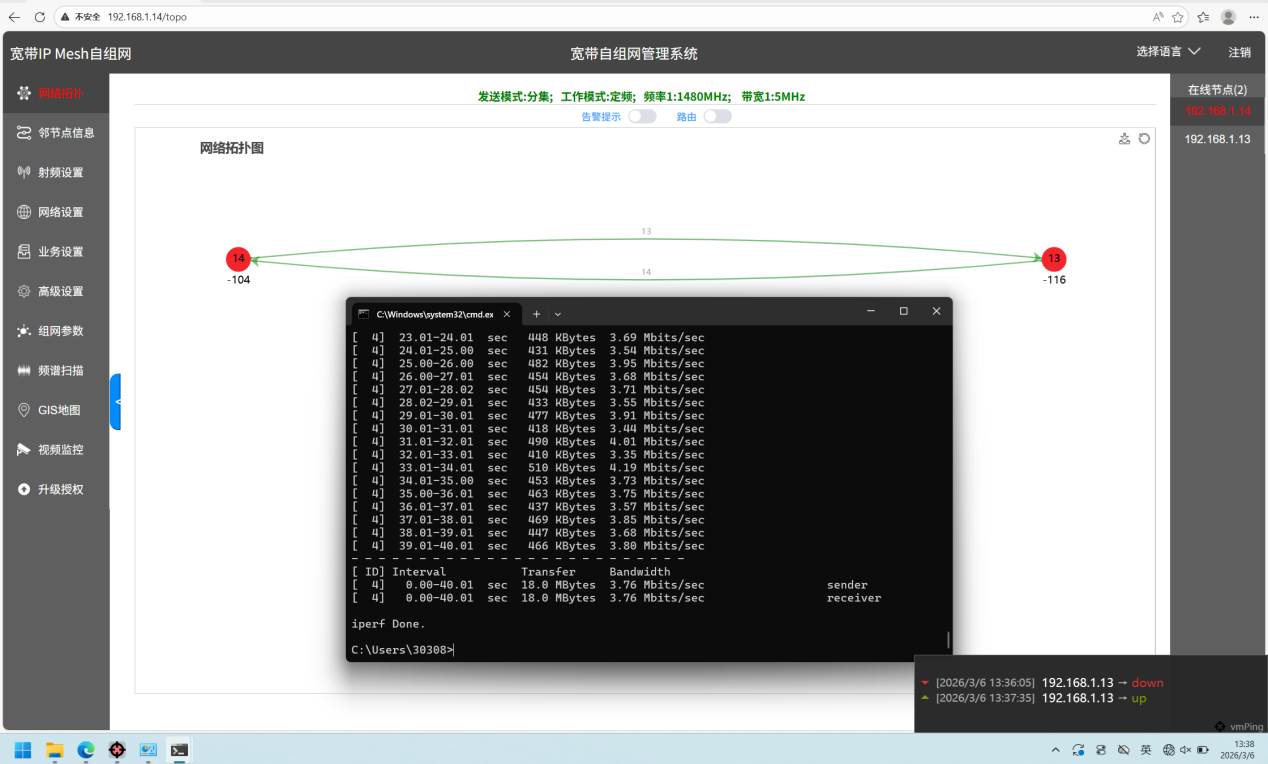This screenshot has width=1268, height=764.
Task: Open the terminal icon on taskbar
Action: click(179, 750)
